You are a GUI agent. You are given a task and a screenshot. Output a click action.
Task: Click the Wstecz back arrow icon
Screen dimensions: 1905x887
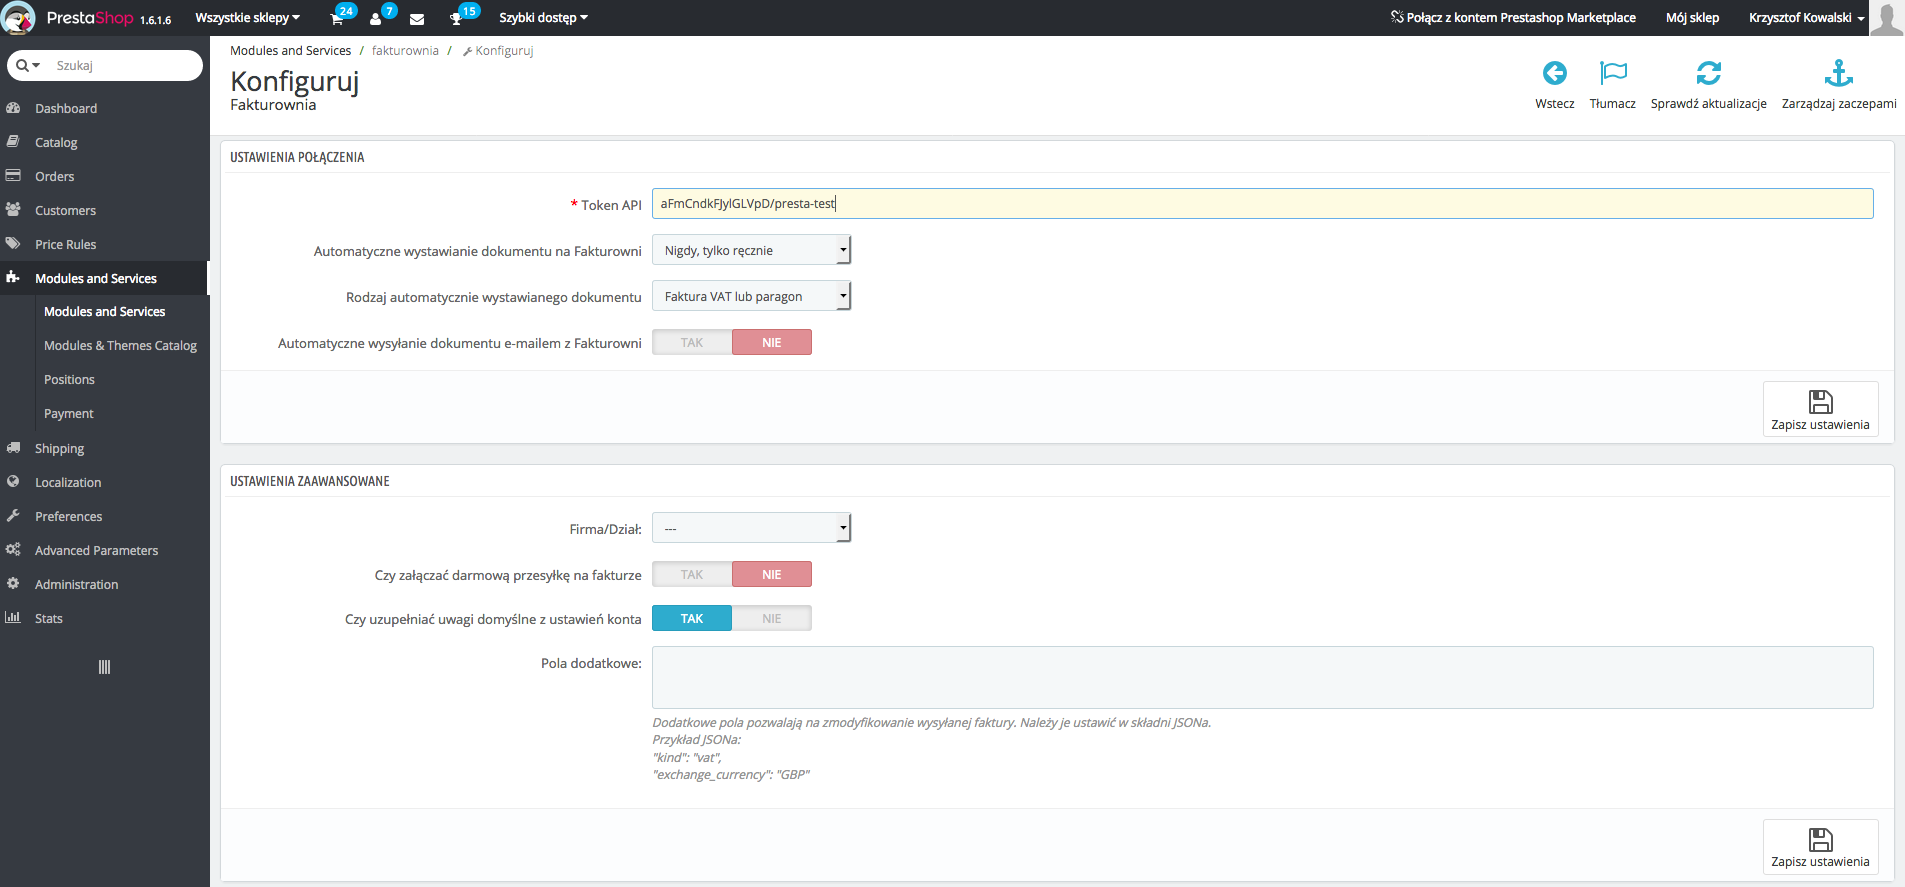(x=1554, y=74)
